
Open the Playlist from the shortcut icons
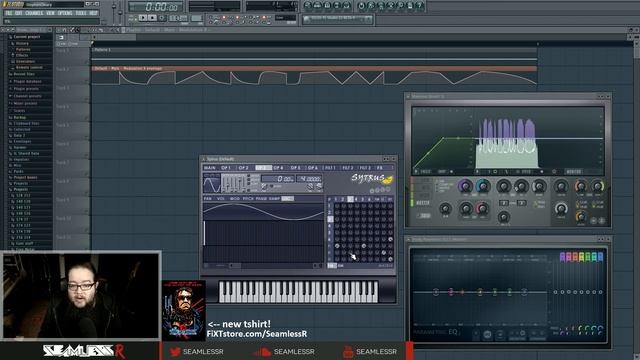307,6
